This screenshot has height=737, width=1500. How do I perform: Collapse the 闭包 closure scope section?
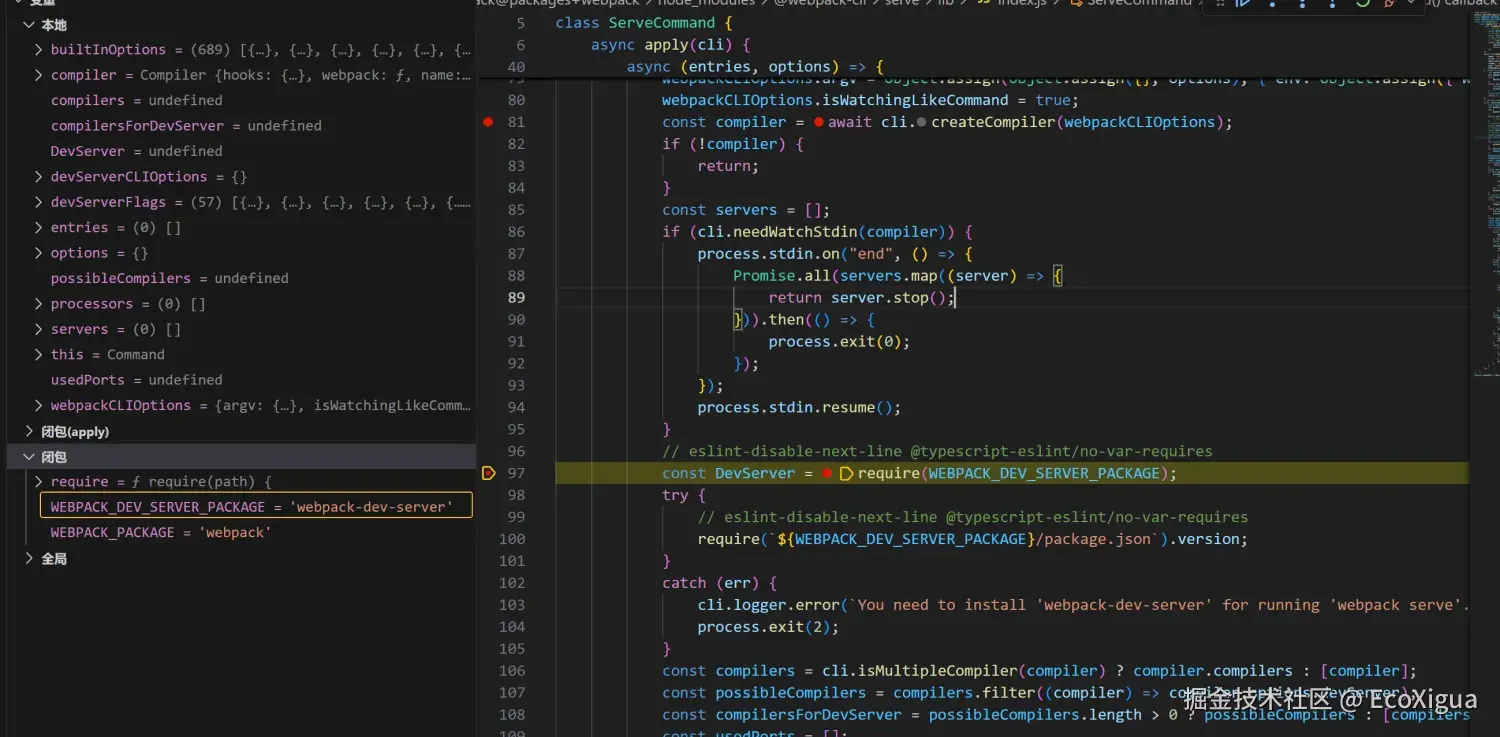pyautogui.click(x=28, y=457)
